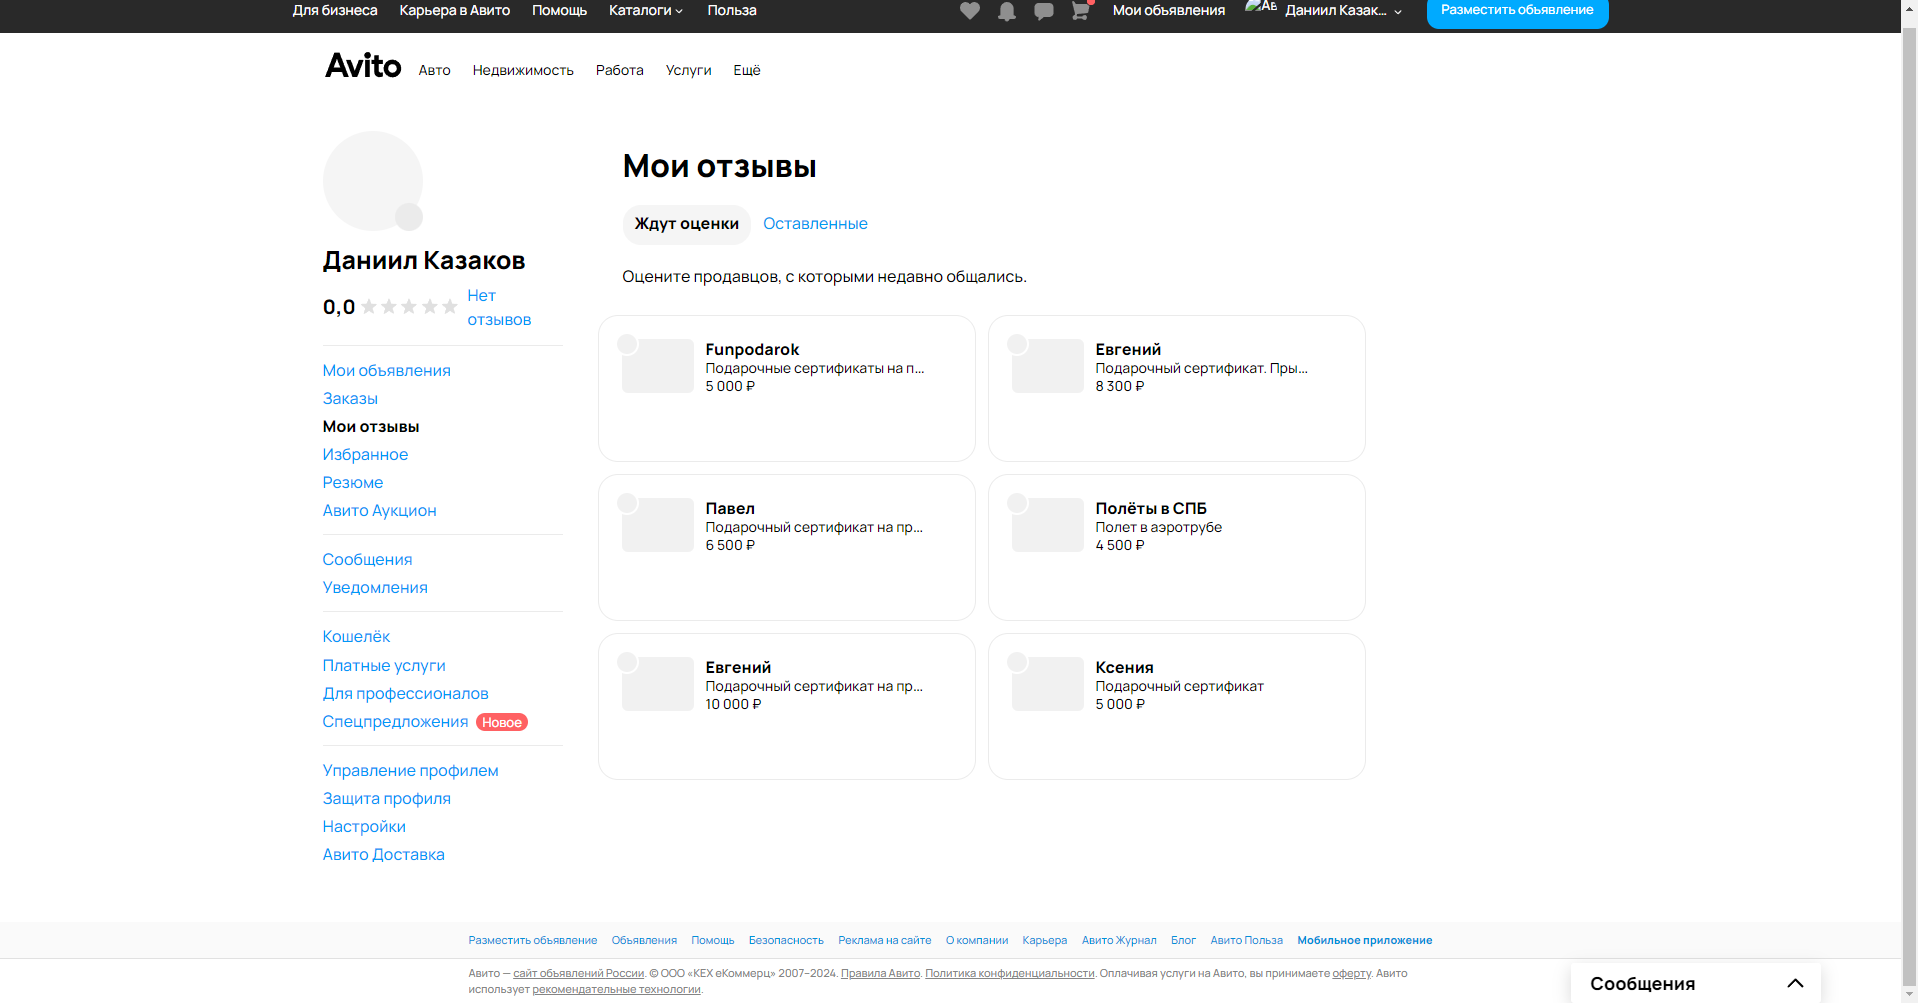Viewport: 1918px width, 1003px height.
Task: Open Для профессионалов in the sidebar
Action: pos(405,694)
